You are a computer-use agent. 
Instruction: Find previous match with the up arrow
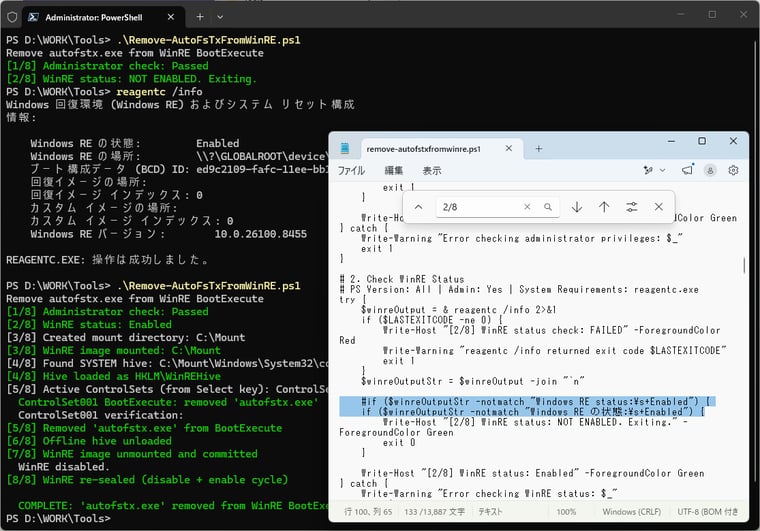[x=604, y=207]
